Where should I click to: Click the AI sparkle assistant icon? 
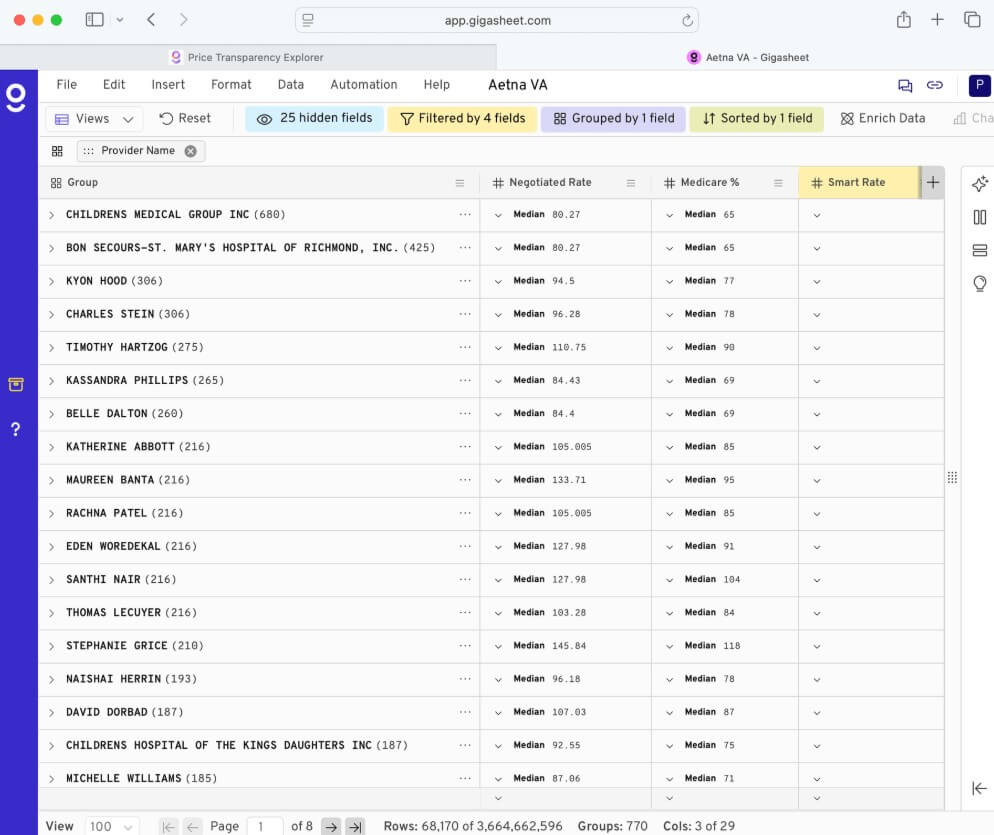pyautogui.click(x=979, y=184)
